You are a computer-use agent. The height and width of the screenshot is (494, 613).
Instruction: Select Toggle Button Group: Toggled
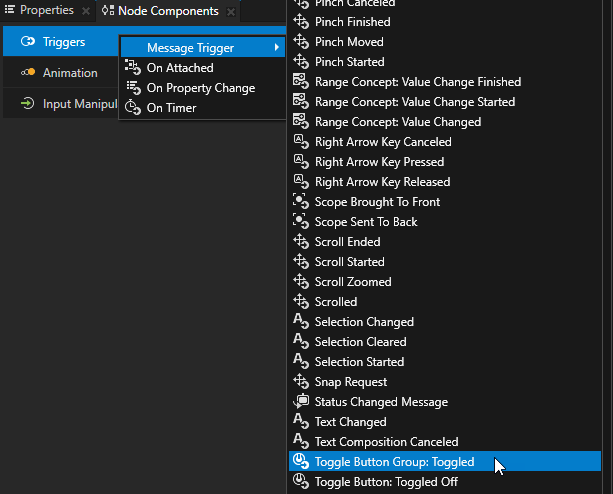[x=445, y=461]
